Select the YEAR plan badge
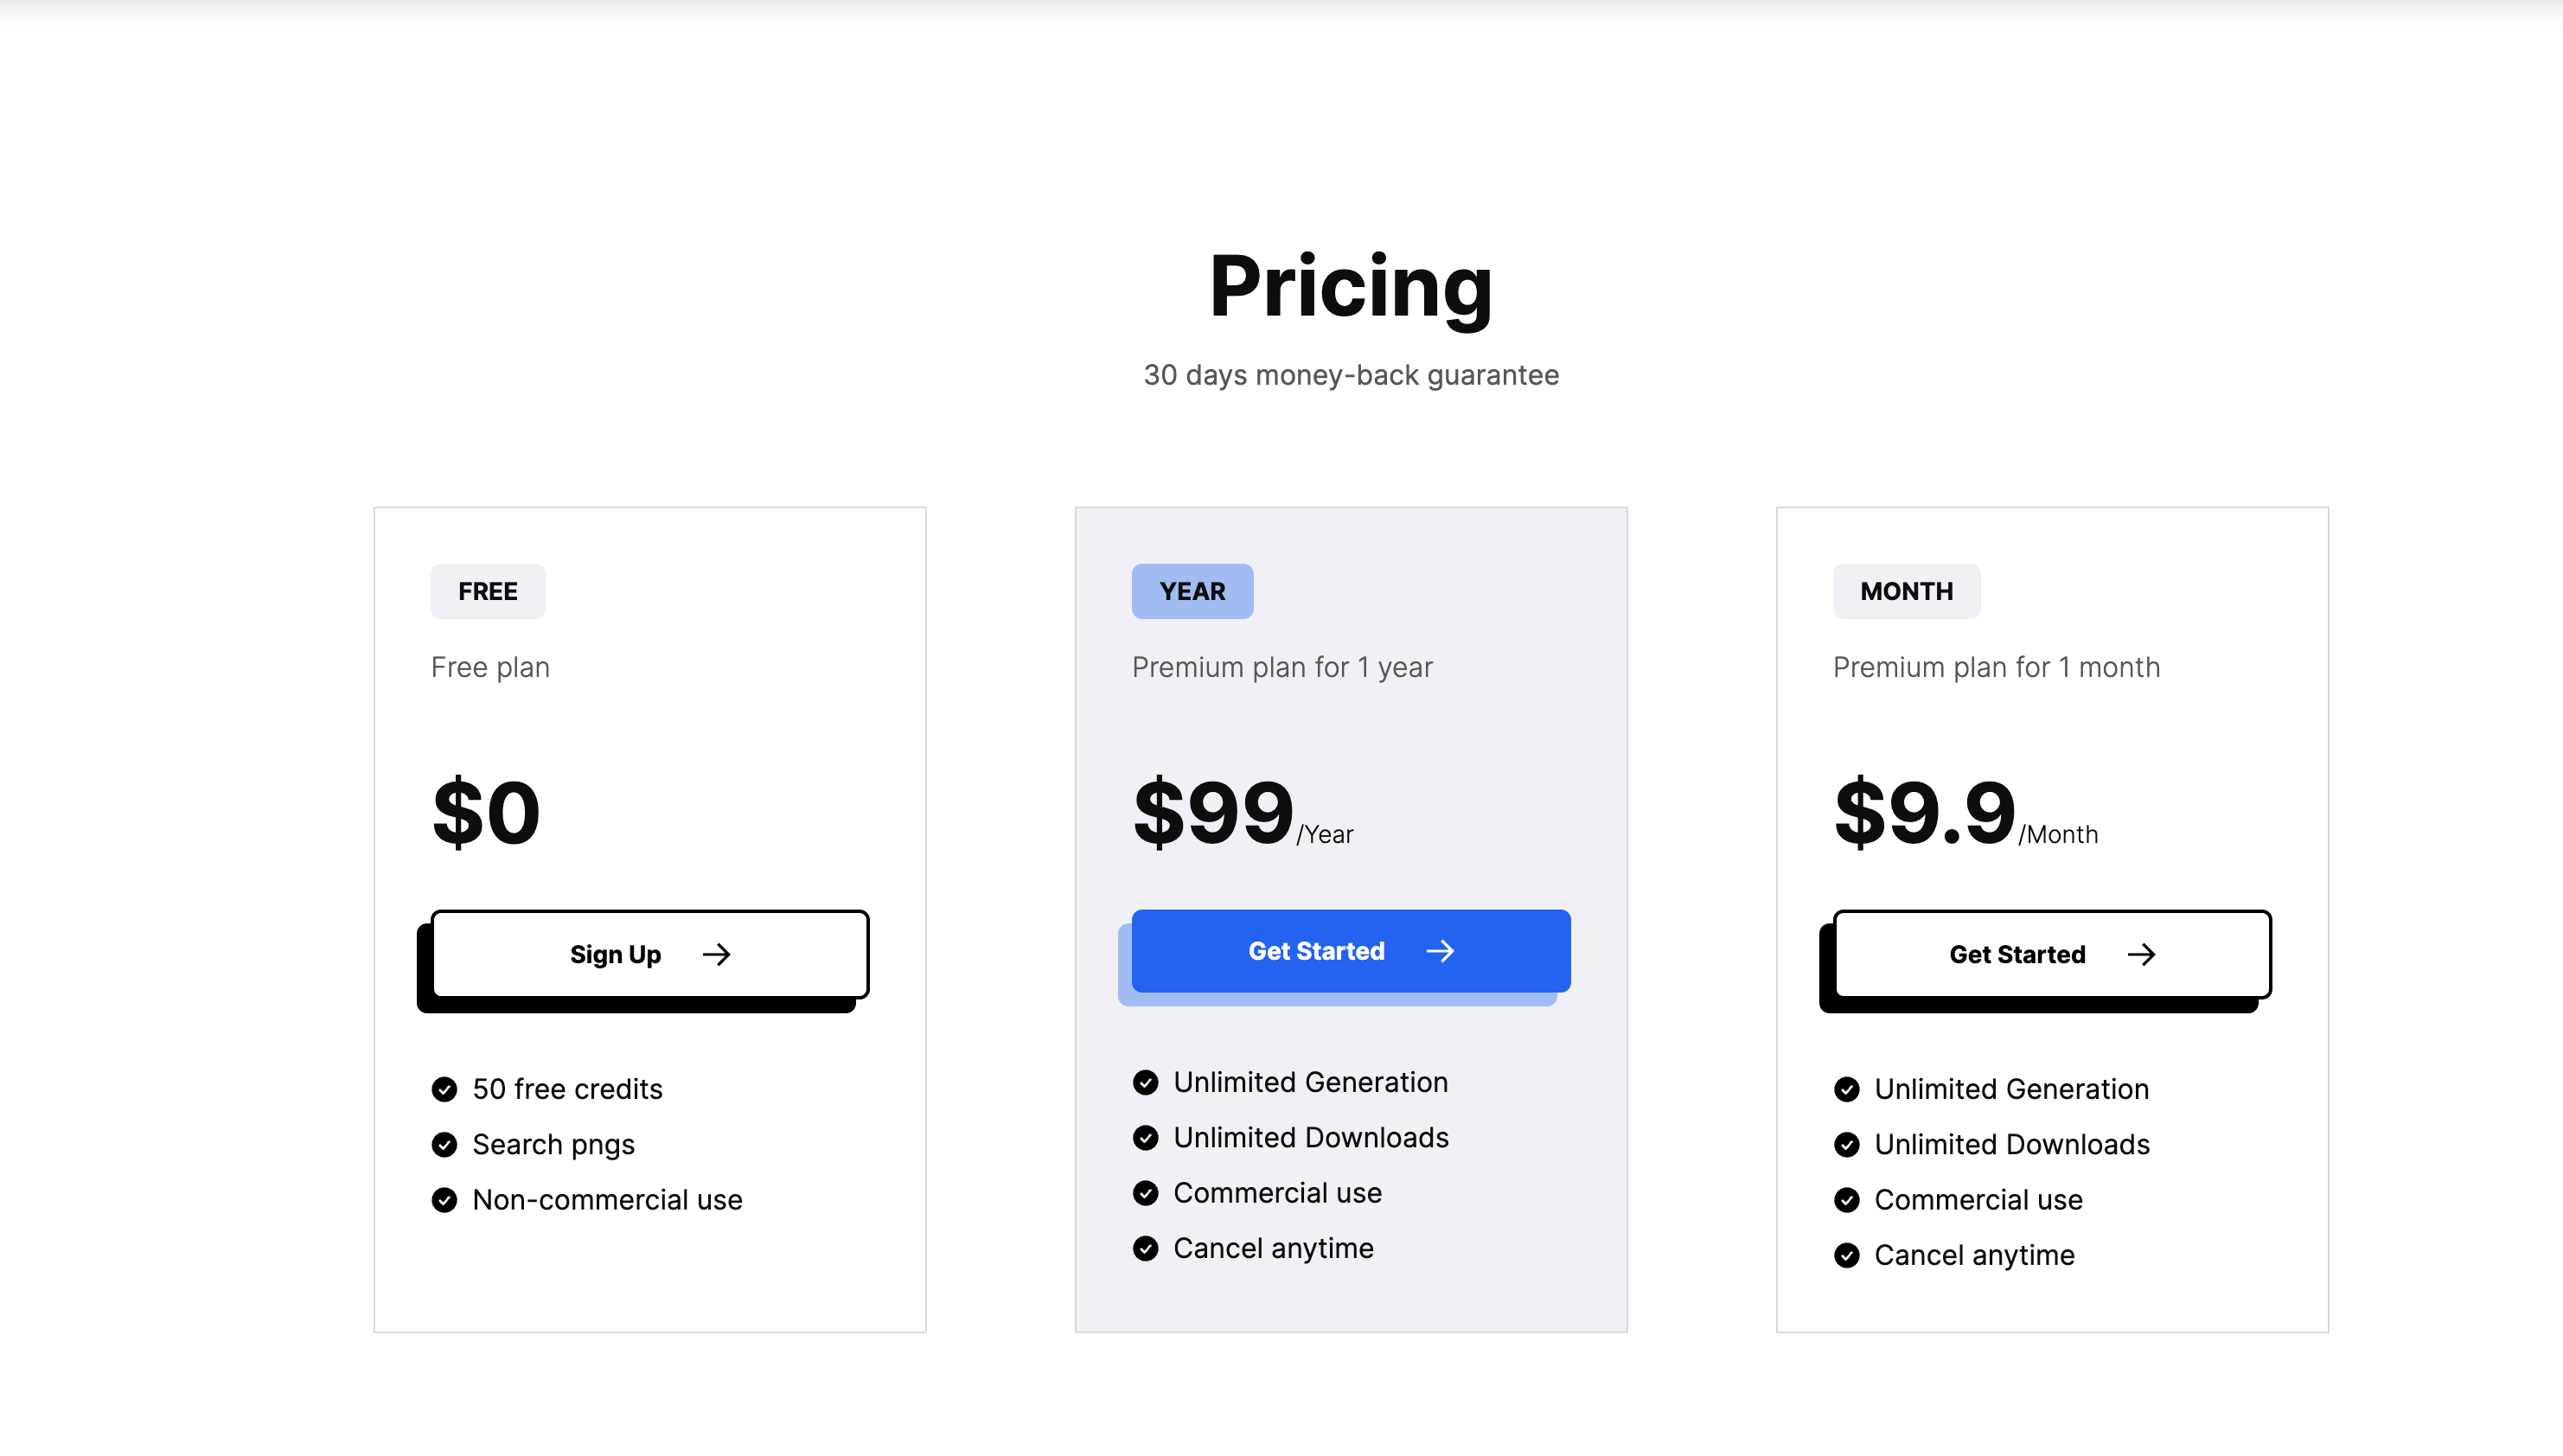The width and height of the screenshot is (2563, 1456). click(x=1192, y=591)
